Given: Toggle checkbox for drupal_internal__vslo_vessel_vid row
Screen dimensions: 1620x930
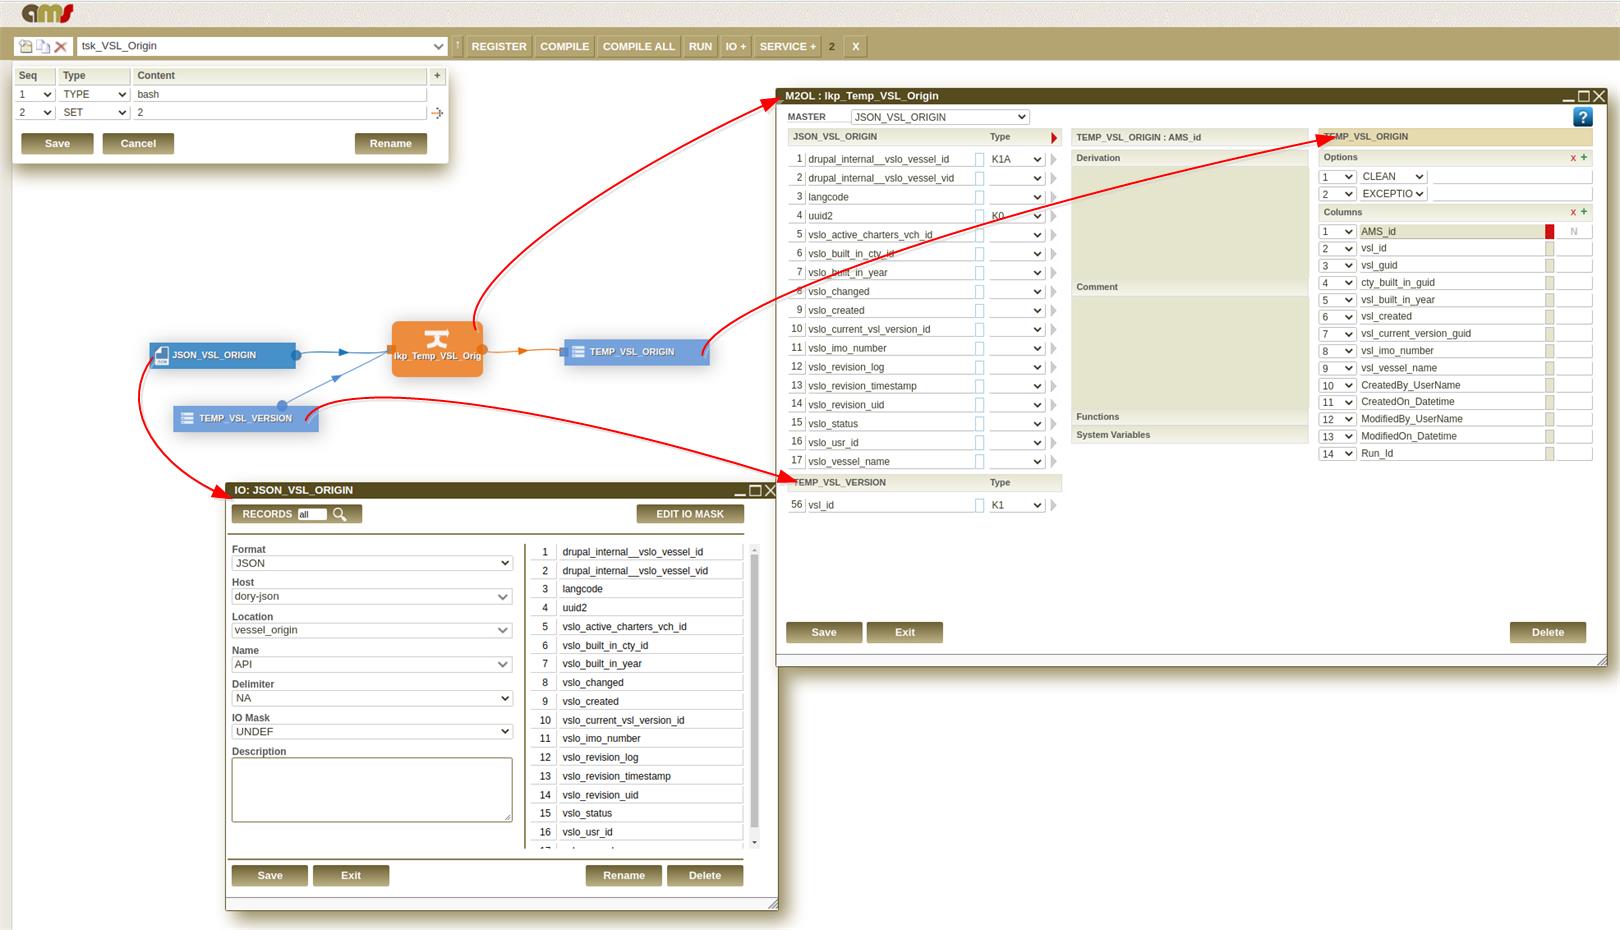Looking at the screenshot, I should click(979, 178).
